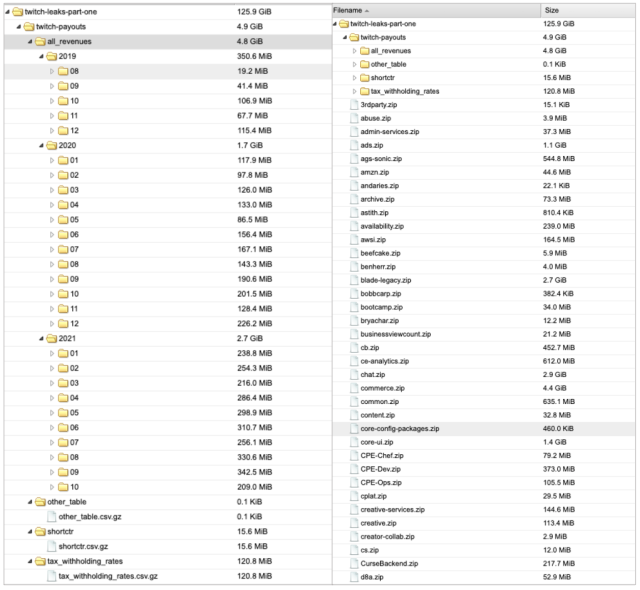Click the 350.6 MiB size value
The width and height of the screenshot is (640, 590).
(x=254, y=56)
